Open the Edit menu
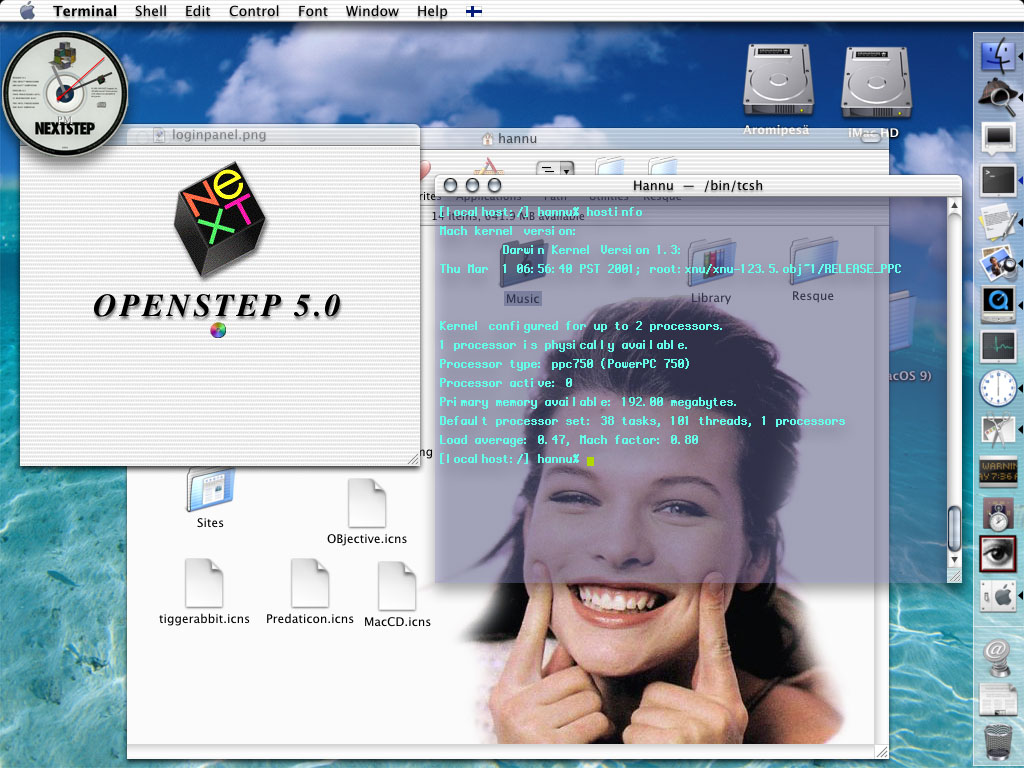 coord(197,11)
